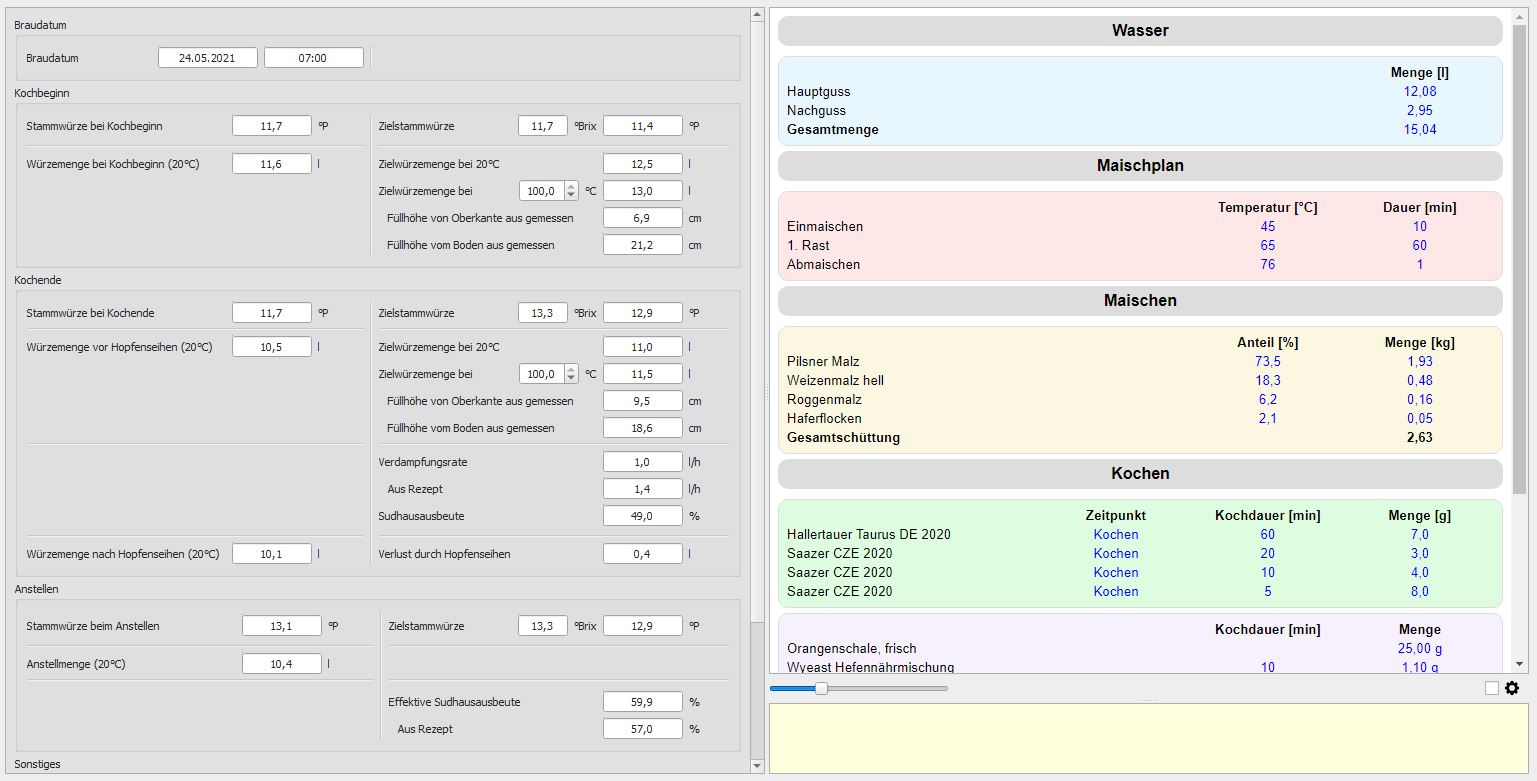Image resolution: width=1537 pixels, height=781 pixels.
Task: Click the Kochbeginn Zielstammwürze °Brix field
Action: click(x=542, y=126)
